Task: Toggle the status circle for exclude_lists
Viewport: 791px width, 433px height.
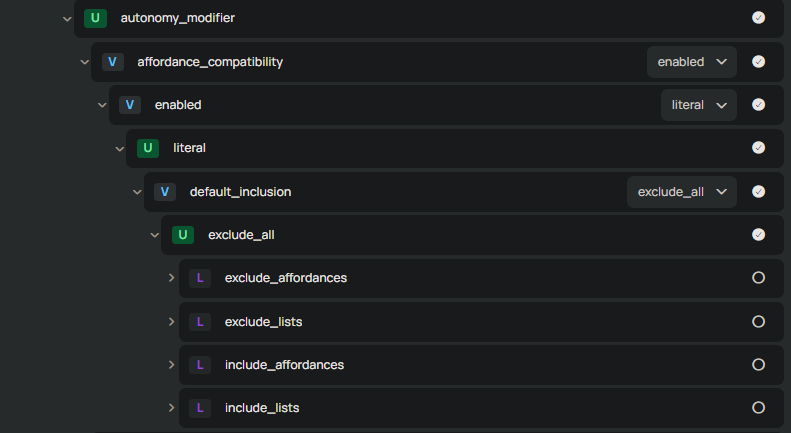Action: [x=758, y=321]
